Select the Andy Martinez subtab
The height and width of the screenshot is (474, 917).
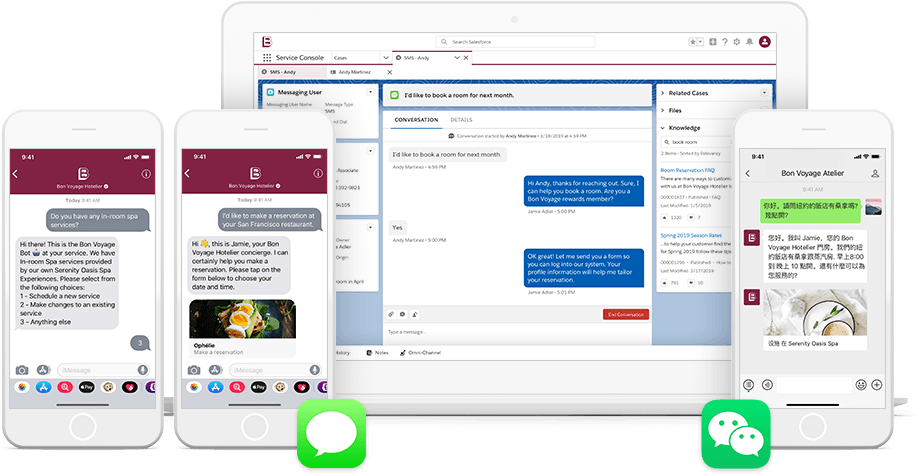[354, 72]
